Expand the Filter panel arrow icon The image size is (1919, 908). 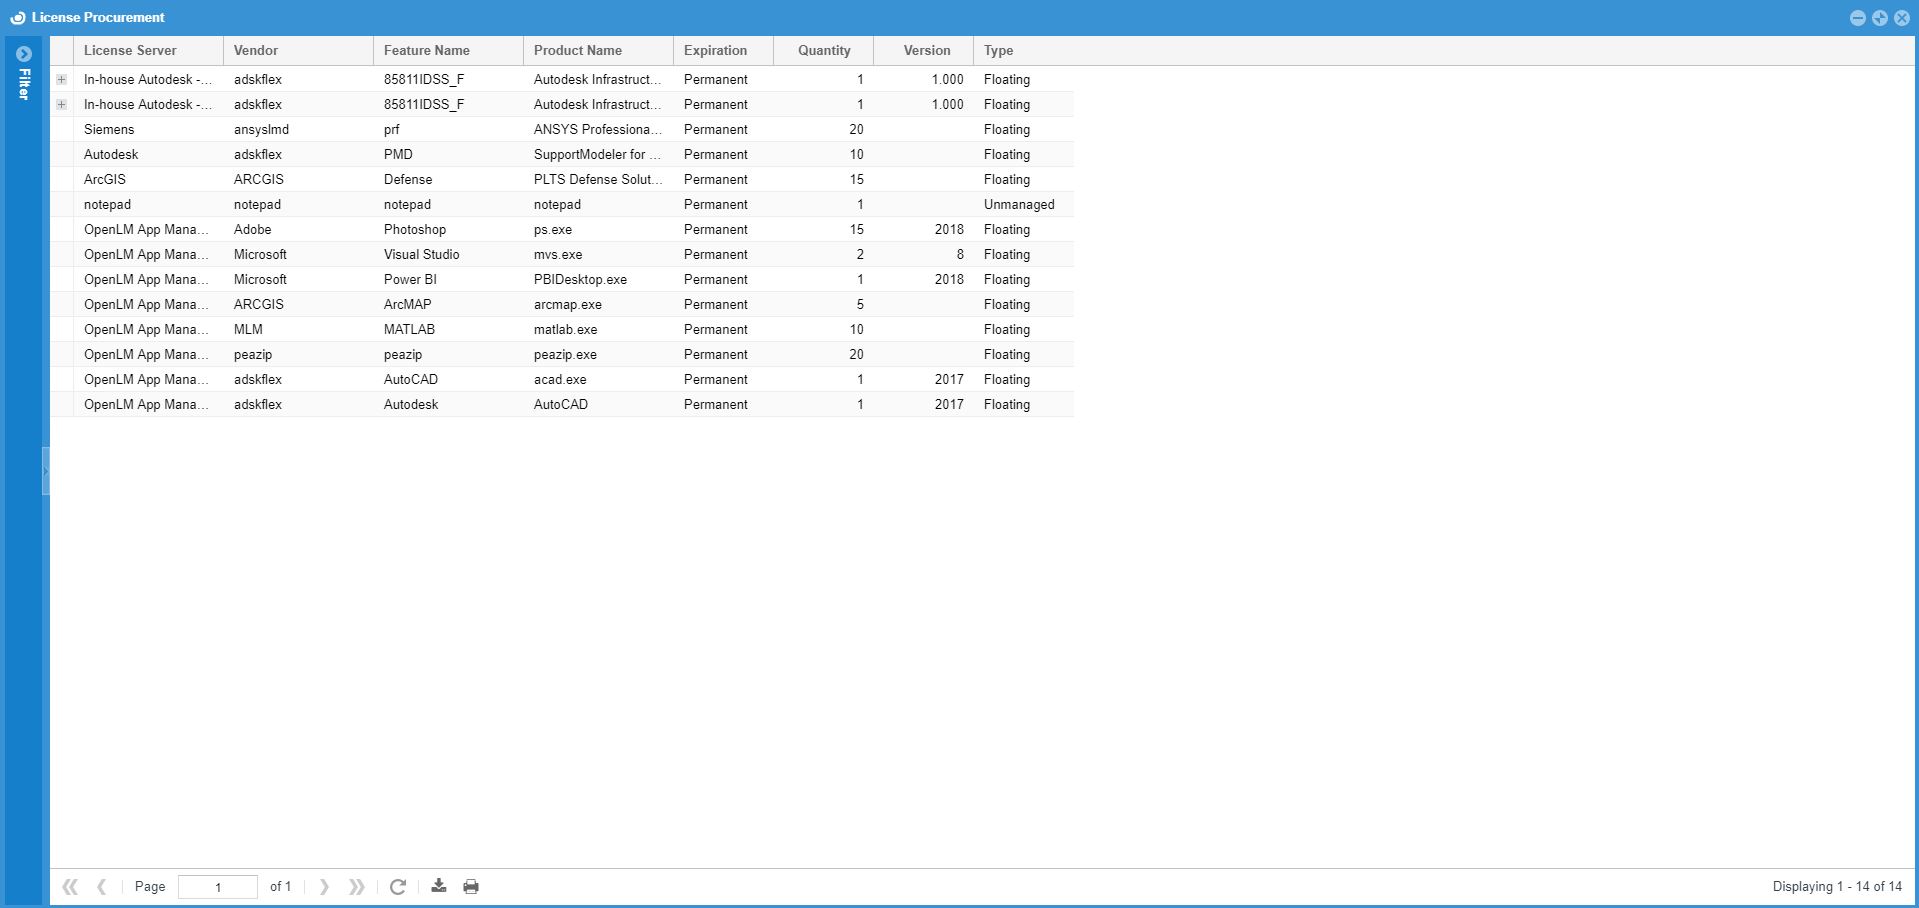(24, 54)
